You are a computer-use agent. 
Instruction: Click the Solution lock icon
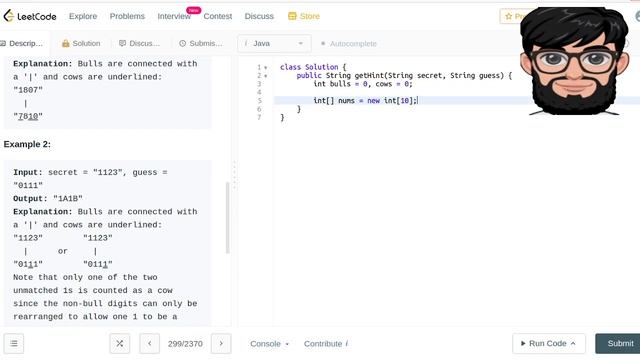[x=65, y=43]
